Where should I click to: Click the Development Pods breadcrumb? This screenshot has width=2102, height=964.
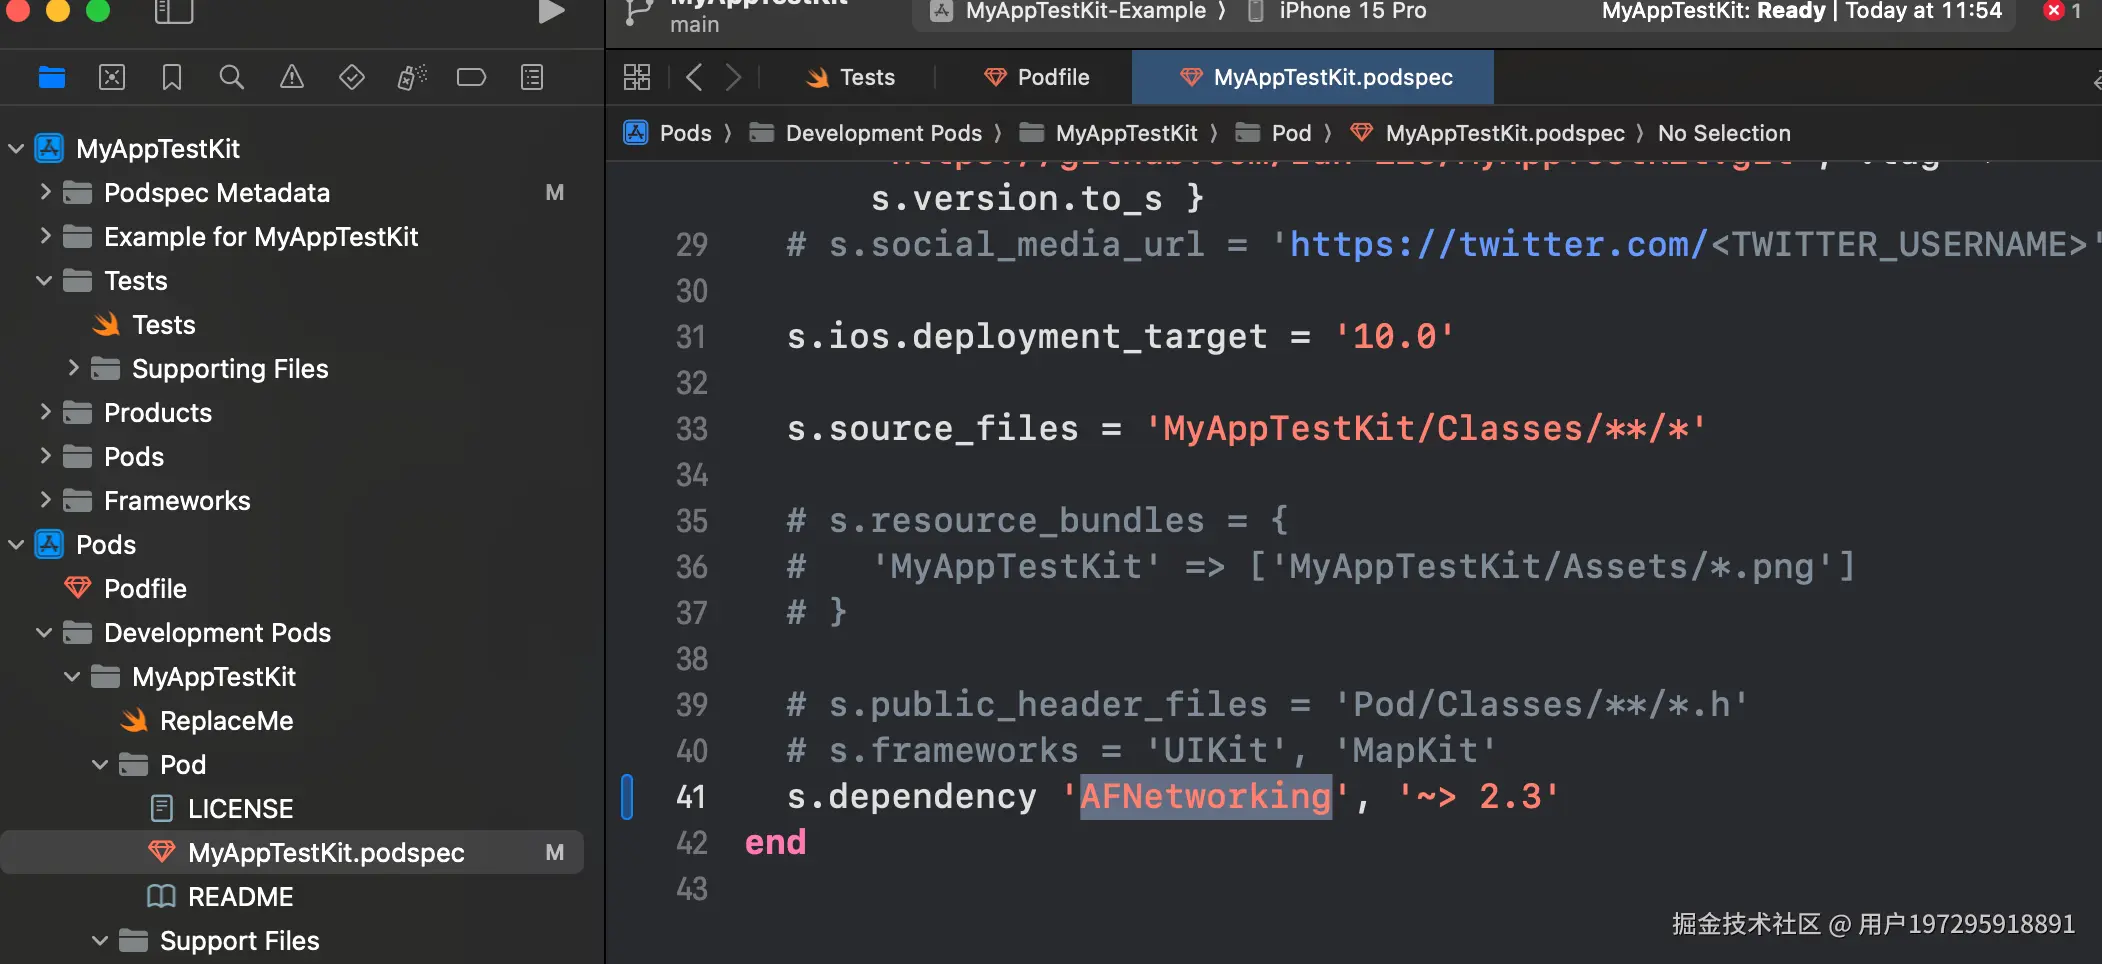[x=867, y=133]
